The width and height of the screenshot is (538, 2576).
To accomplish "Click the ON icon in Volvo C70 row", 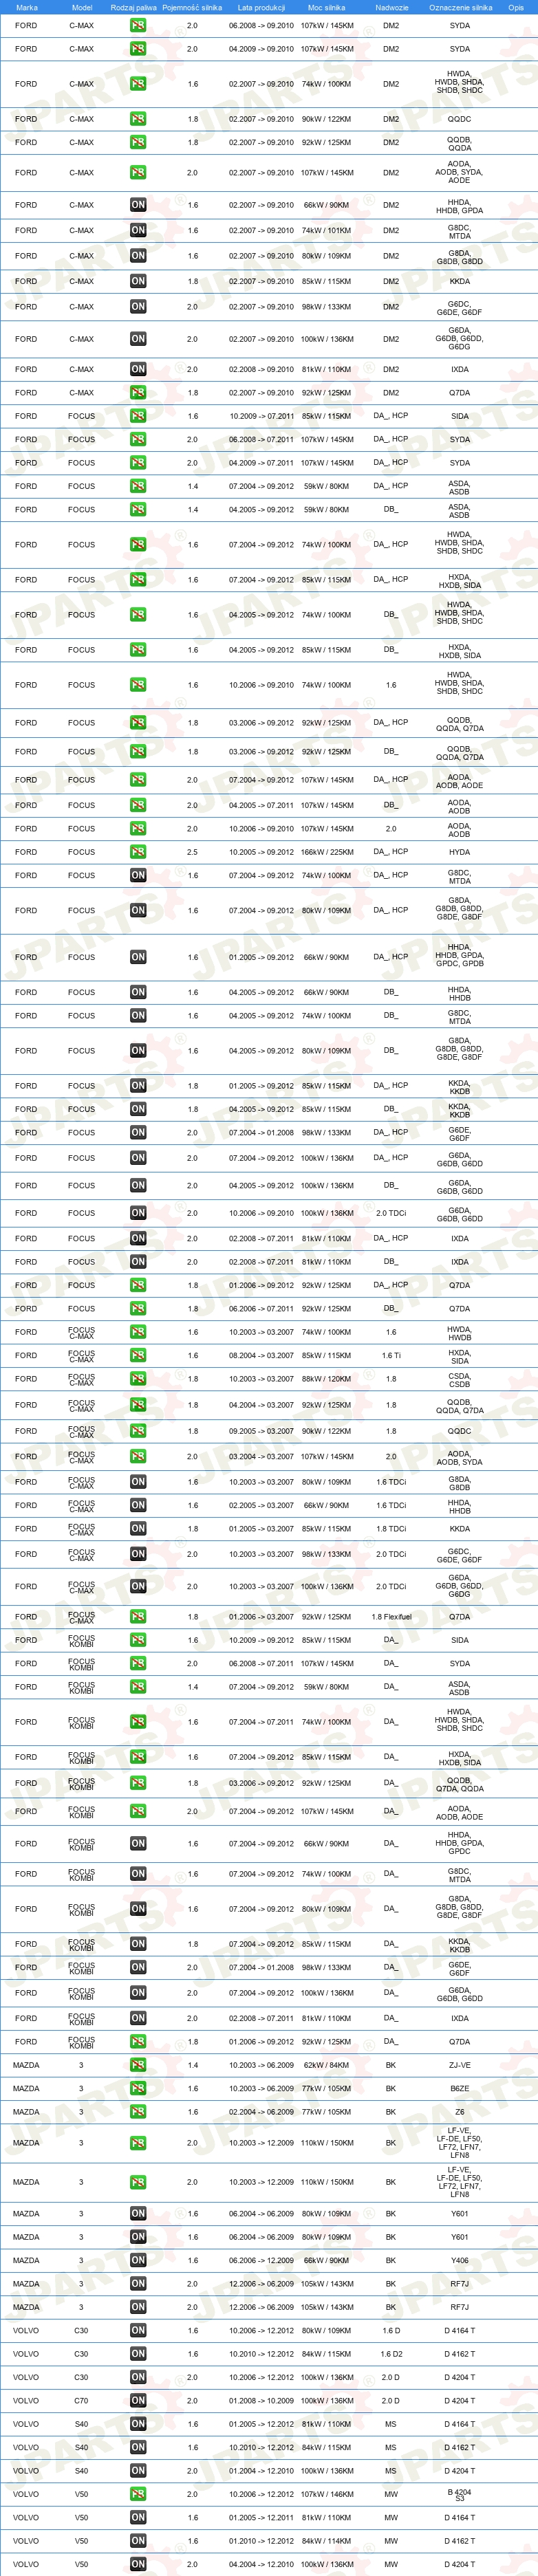I will [138, 2400].
